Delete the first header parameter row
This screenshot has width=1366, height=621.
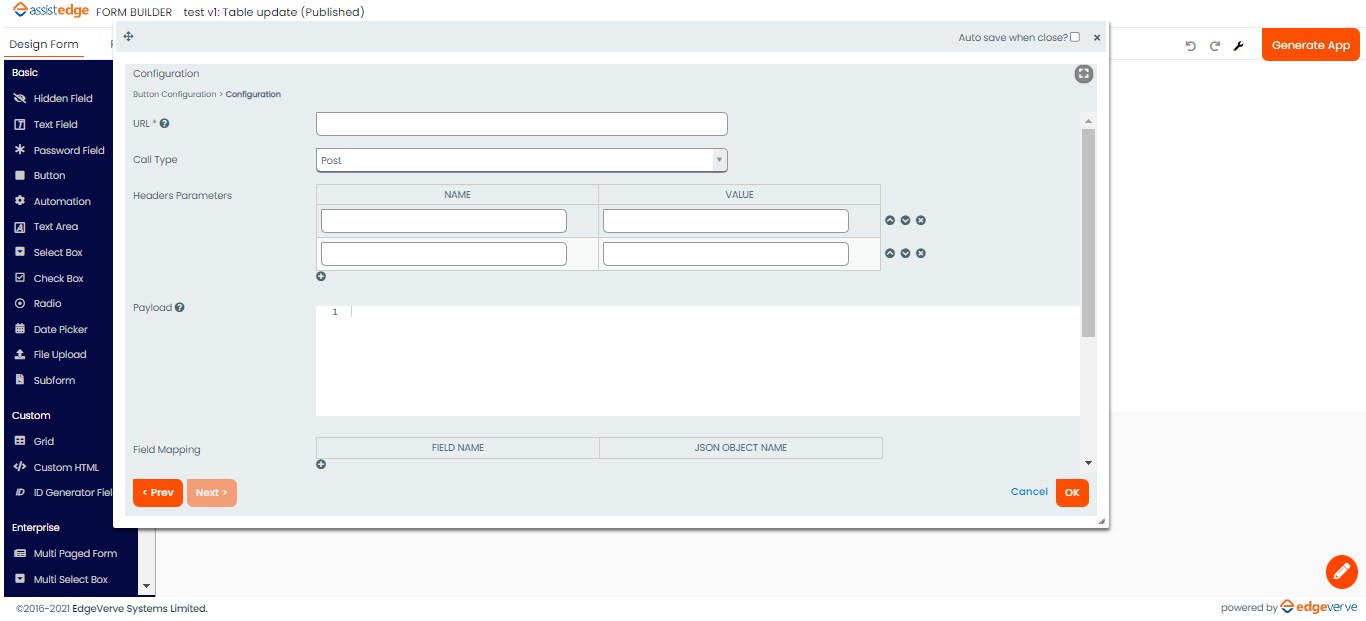tap(921, 221)
